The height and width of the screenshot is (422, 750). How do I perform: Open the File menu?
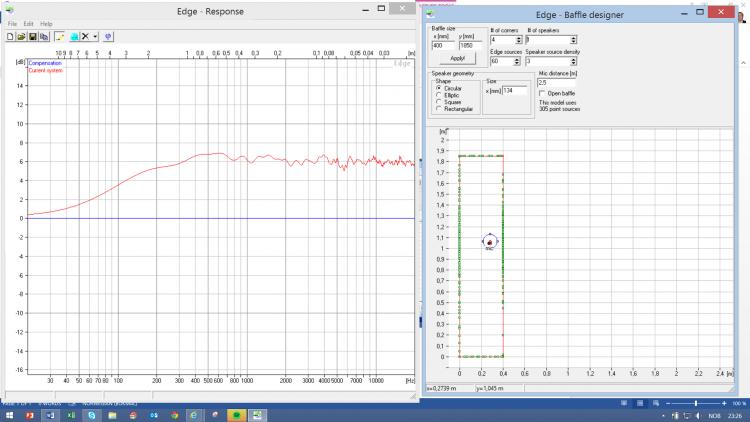[13, 23]
